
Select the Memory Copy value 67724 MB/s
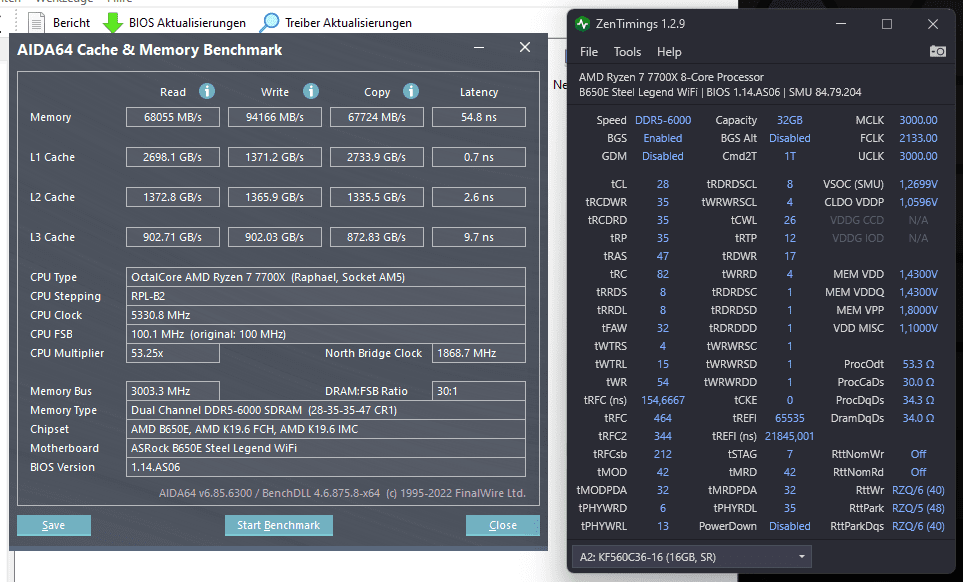[376, 117]
